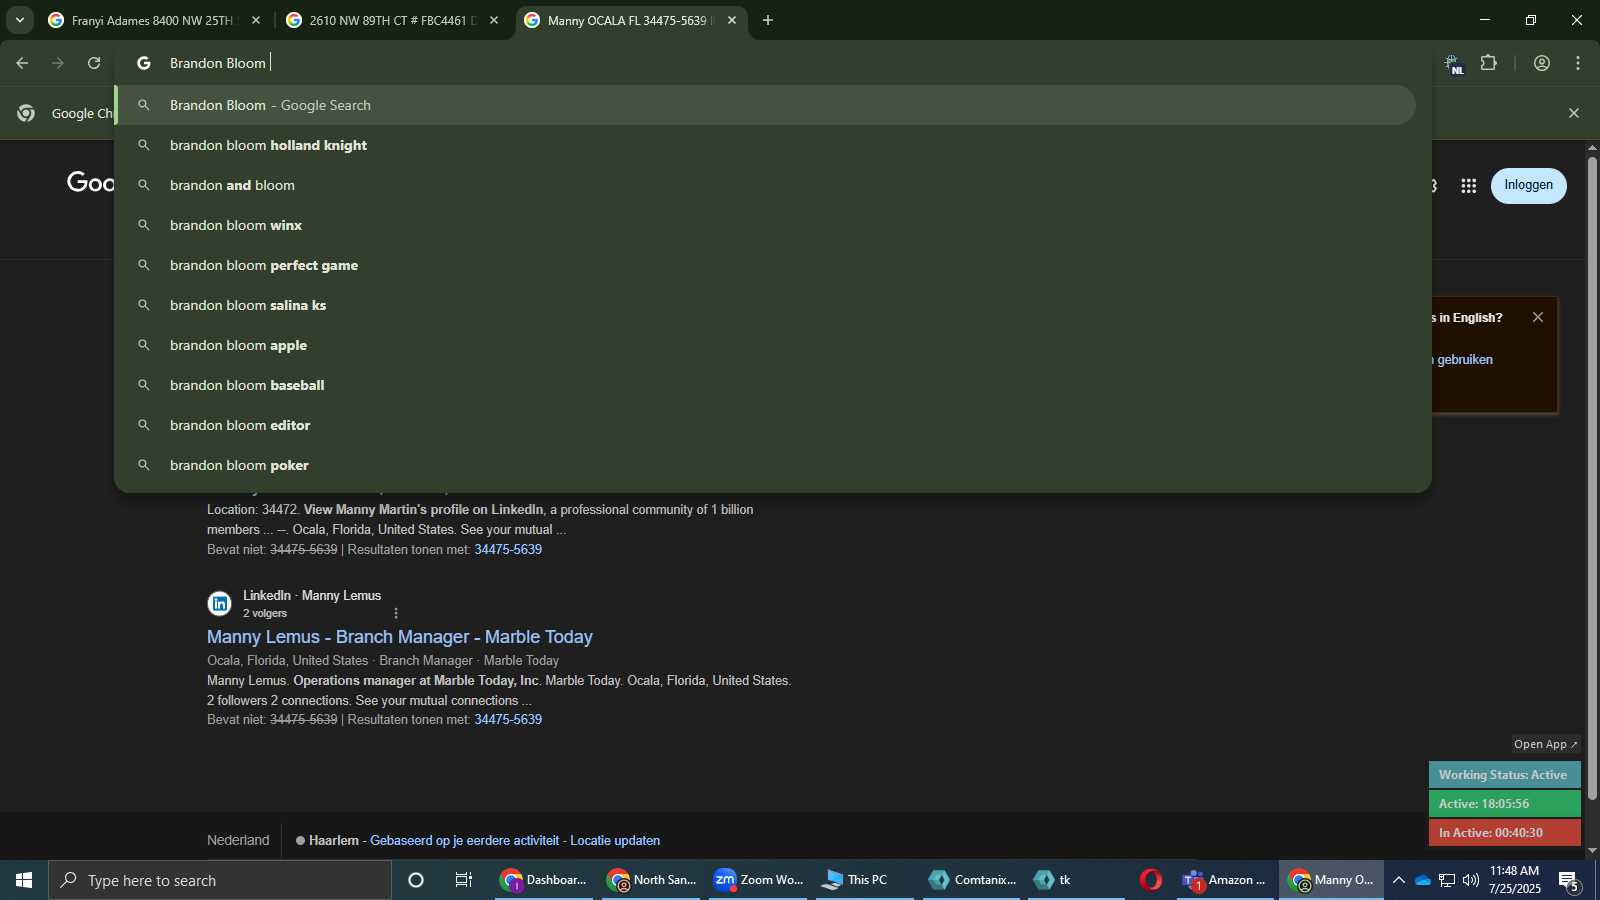
Task: Open Zoom Workplace on taskbar
Action: click(758, 880)
